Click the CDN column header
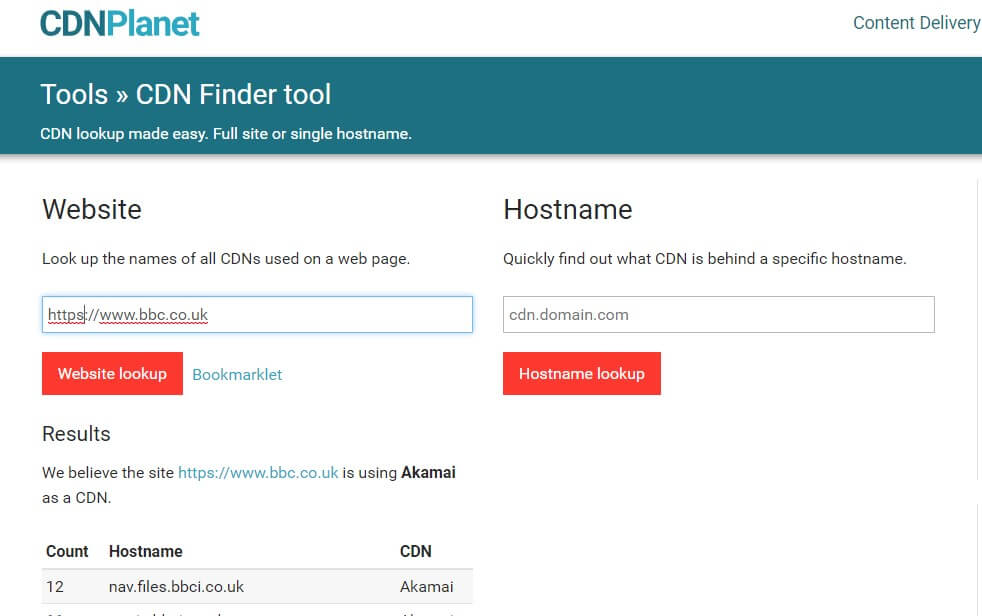982x616 pixels. tap(415, 551)
